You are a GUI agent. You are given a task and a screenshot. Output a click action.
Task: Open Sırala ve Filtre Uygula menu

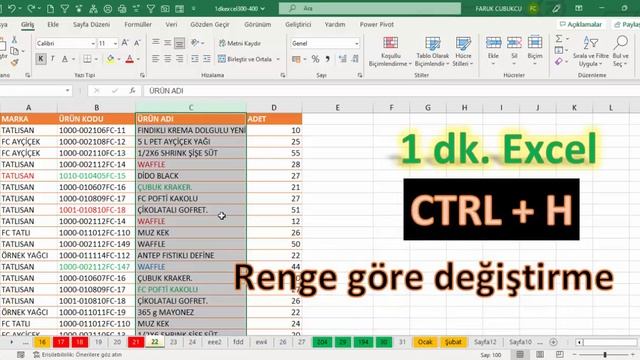(x=591, y=51)
